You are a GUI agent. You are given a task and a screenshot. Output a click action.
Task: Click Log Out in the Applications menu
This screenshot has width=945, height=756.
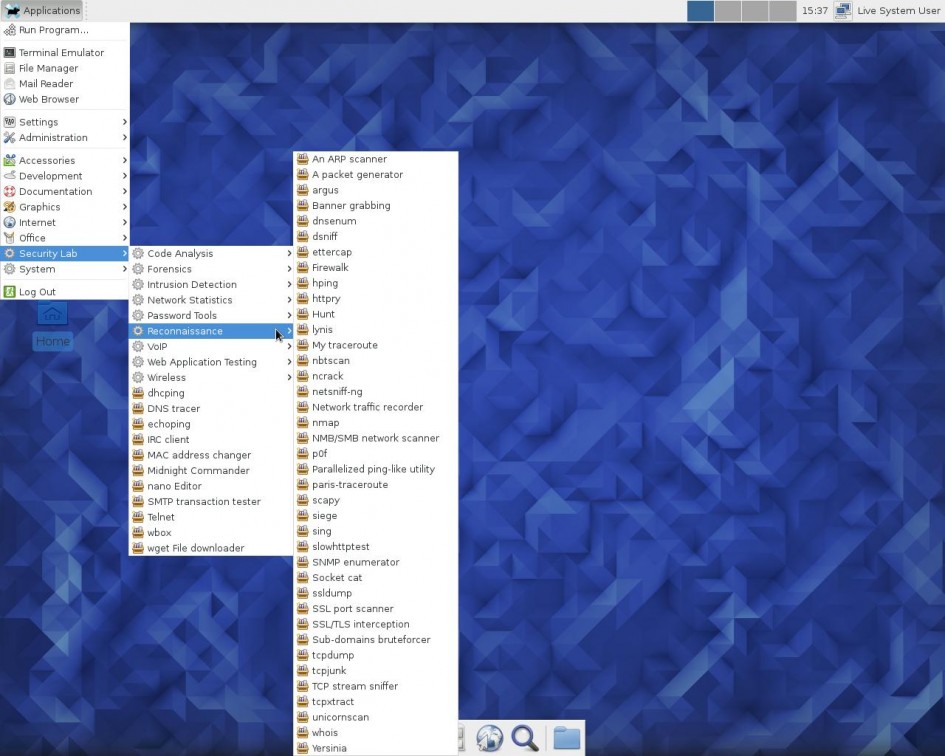click(40, 291)
